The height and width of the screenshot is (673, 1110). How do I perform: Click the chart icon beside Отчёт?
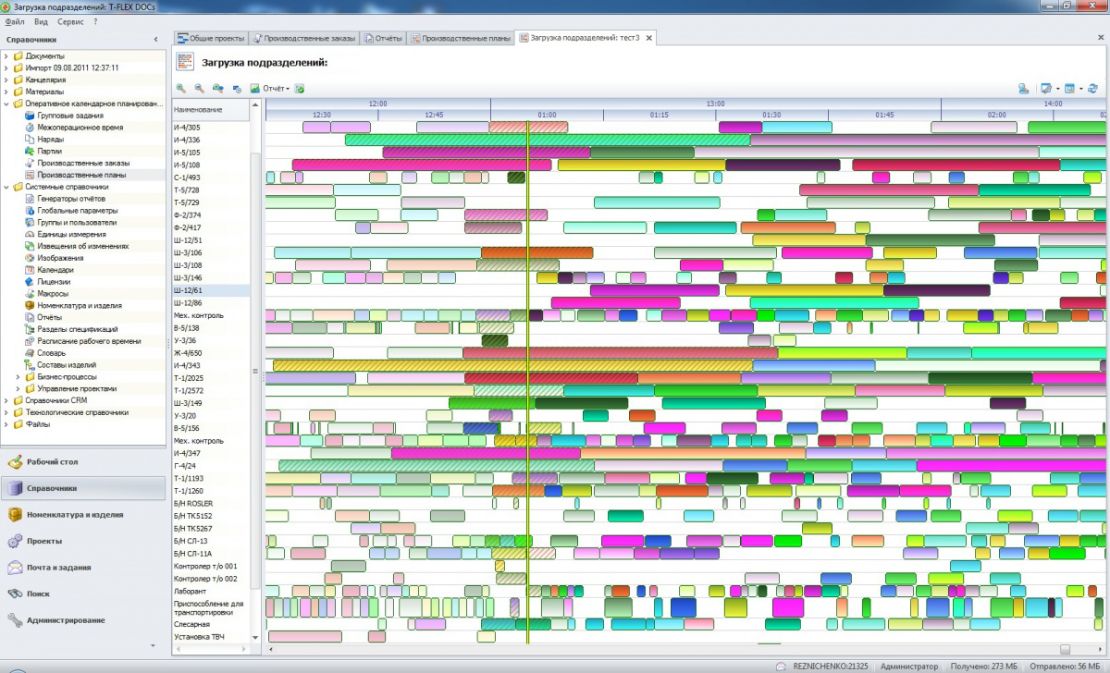[255, 88]
